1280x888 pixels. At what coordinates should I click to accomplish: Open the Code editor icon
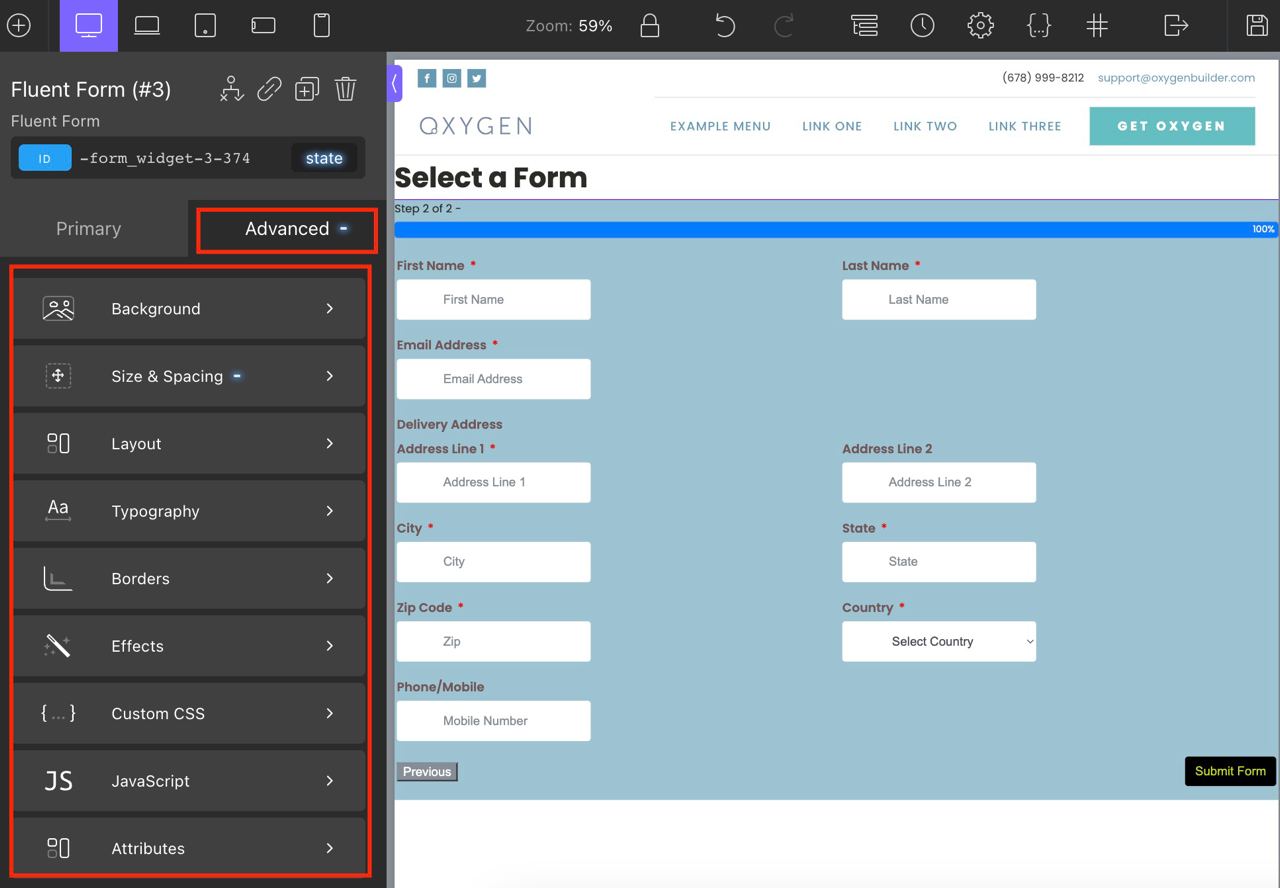[1039, 26]
